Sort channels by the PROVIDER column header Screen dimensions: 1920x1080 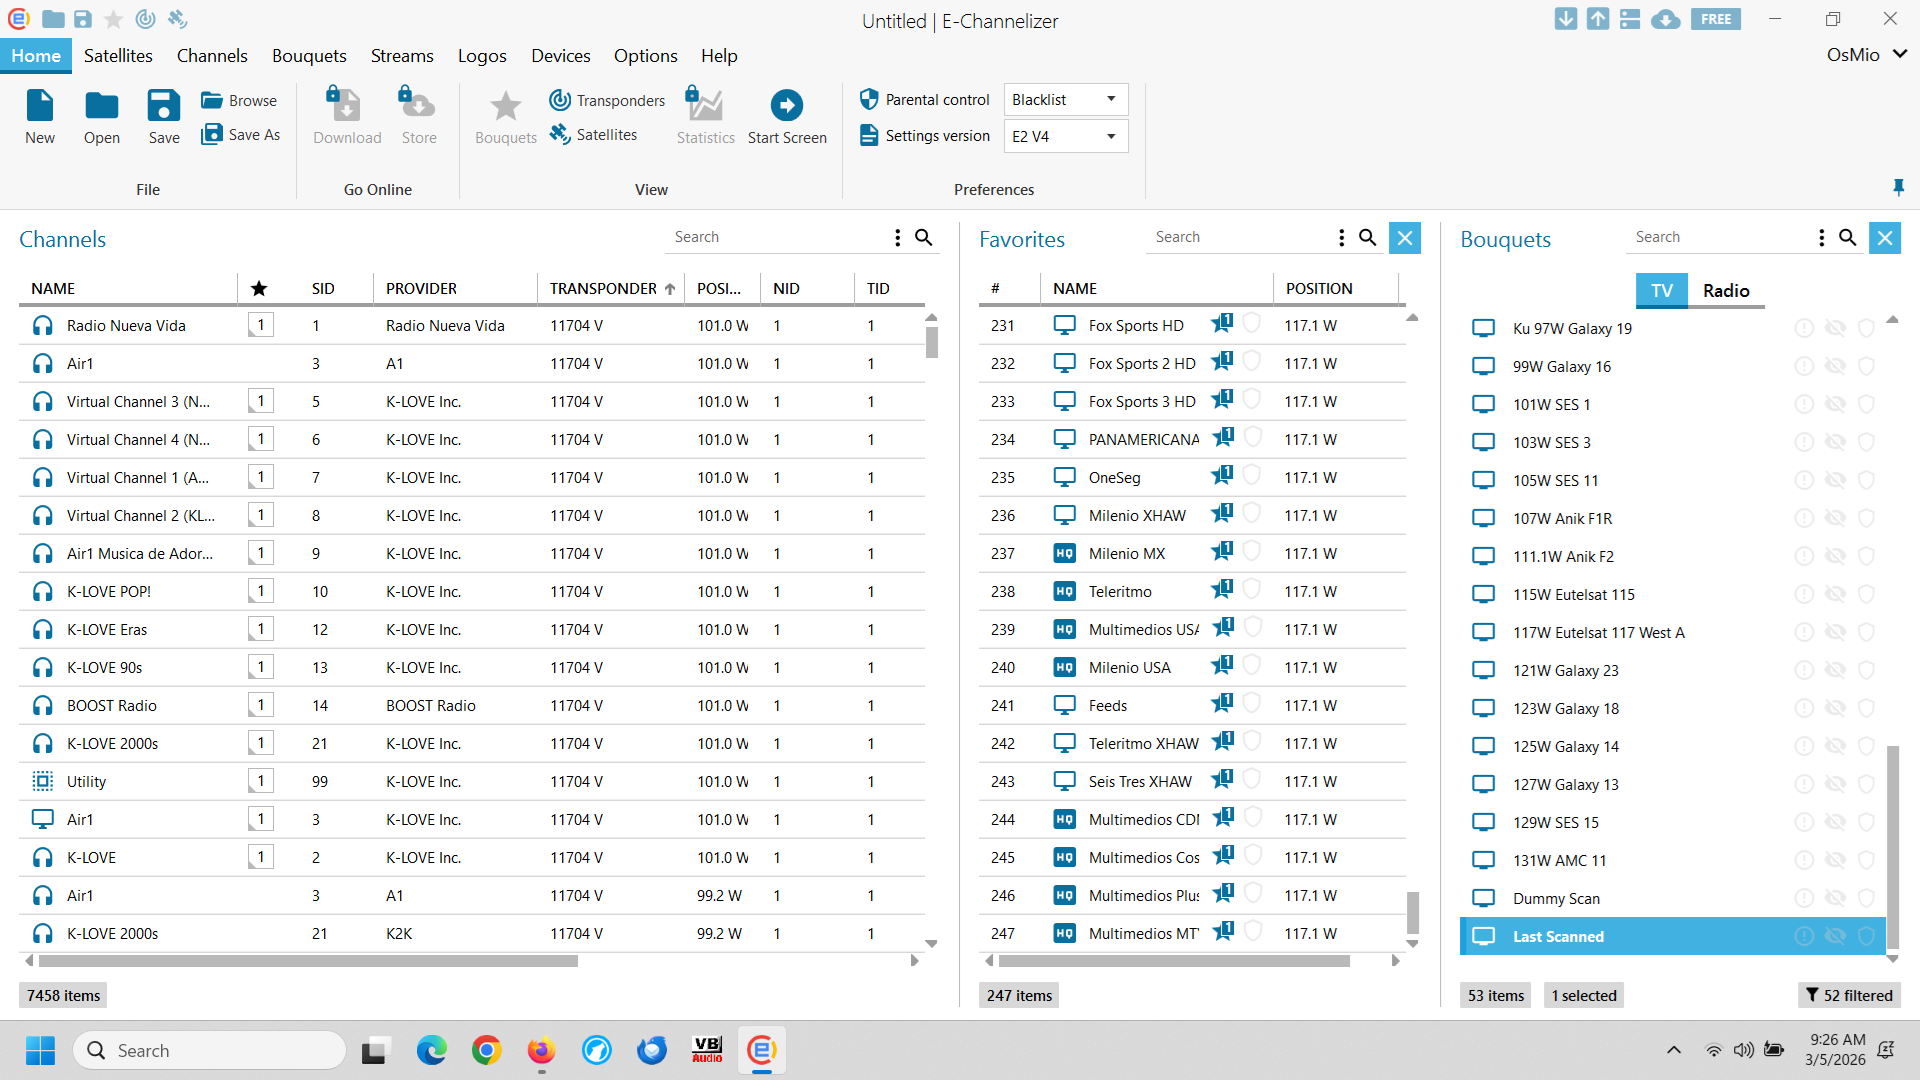coord(455,288)
